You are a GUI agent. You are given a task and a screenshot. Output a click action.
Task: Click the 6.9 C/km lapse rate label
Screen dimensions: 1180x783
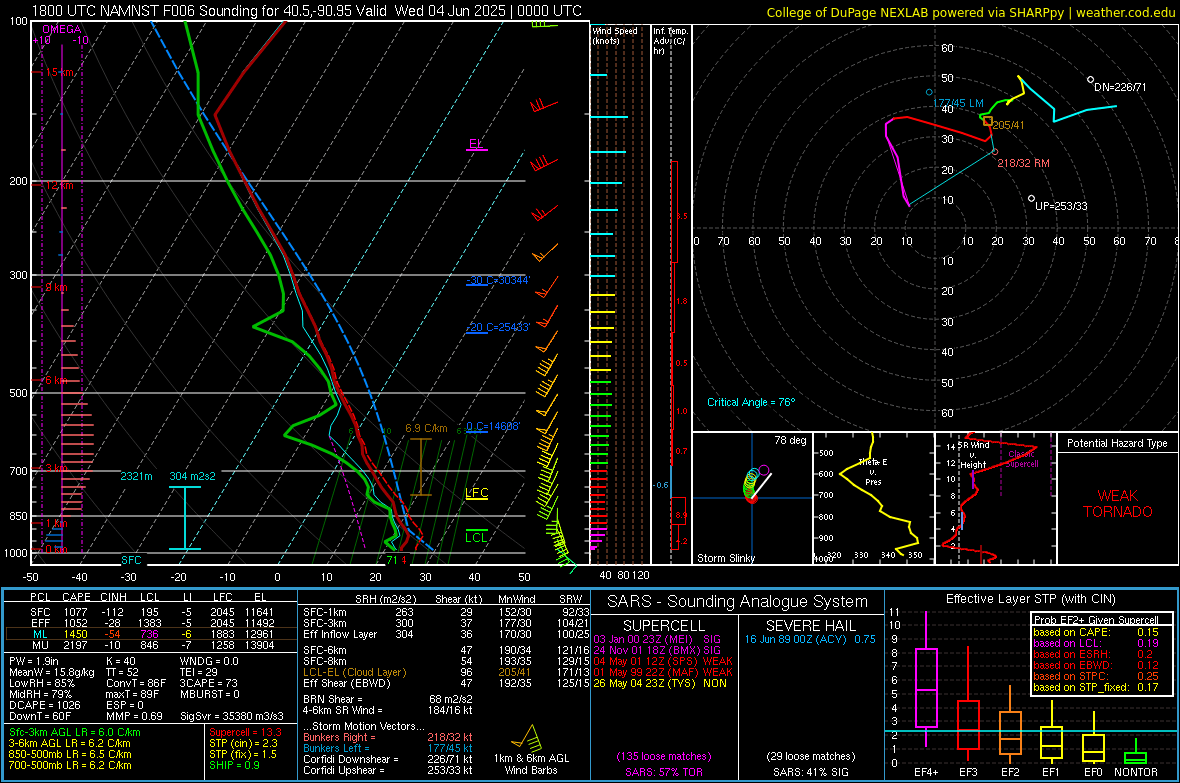426,428
